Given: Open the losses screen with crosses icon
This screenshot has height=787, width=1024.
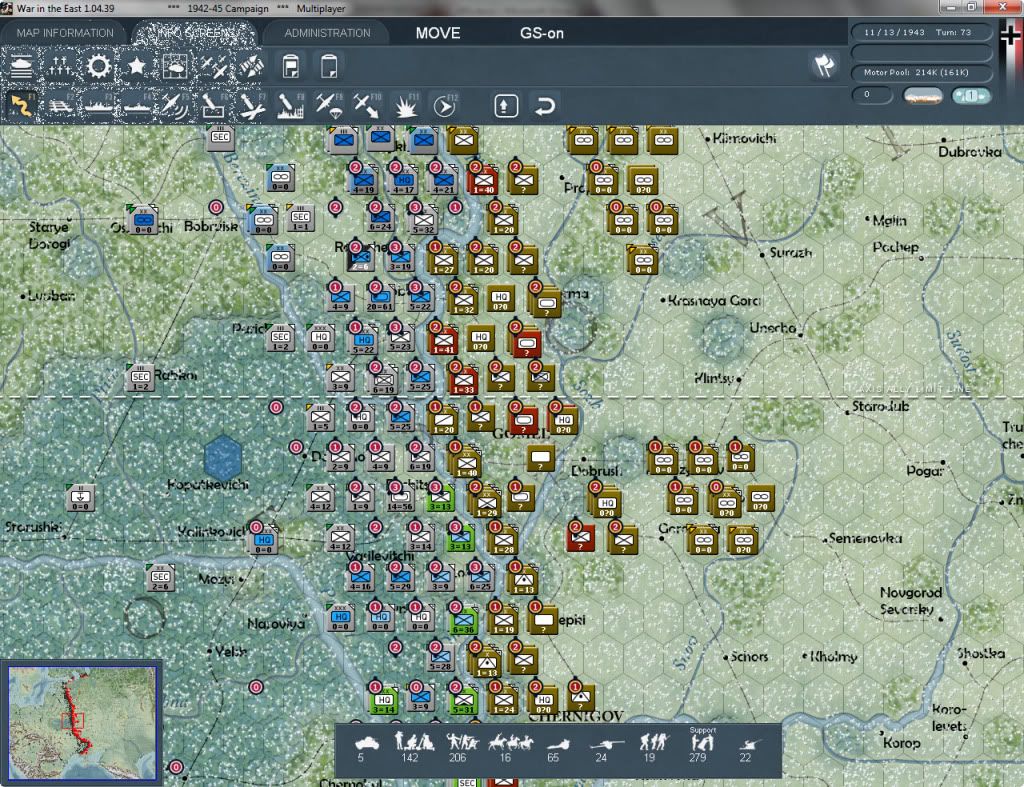Looking at the screenshot, I should (x=60, y=66).
